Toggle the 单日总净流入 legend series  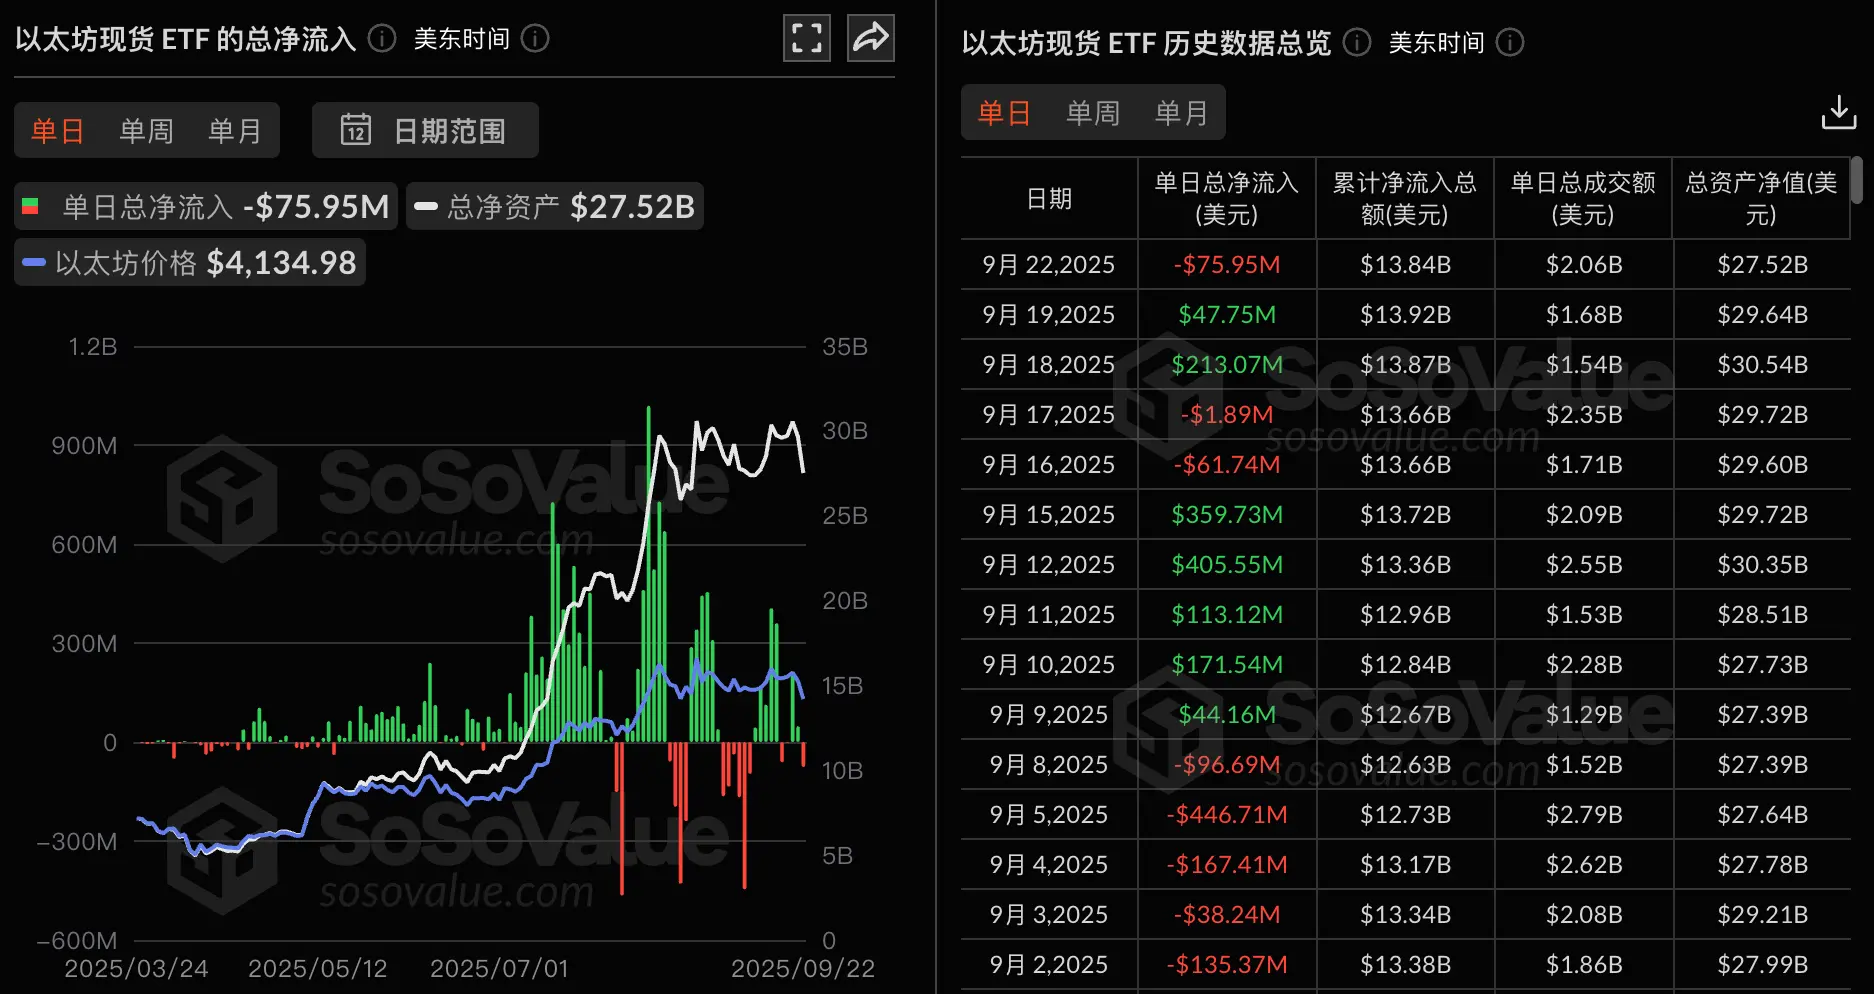pos(206,207)
